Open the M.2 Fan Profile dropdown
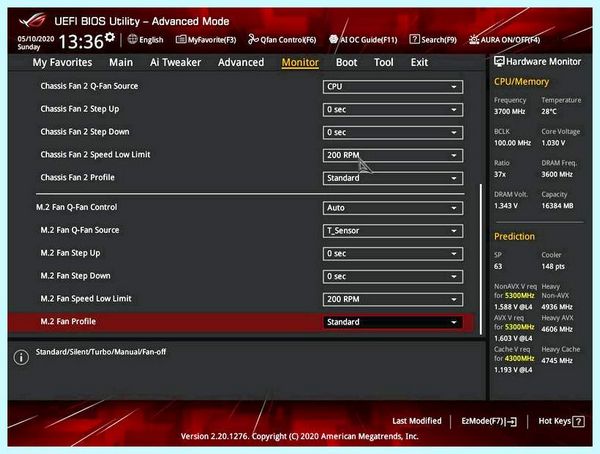The image size is (600, 454). [393, 322]
